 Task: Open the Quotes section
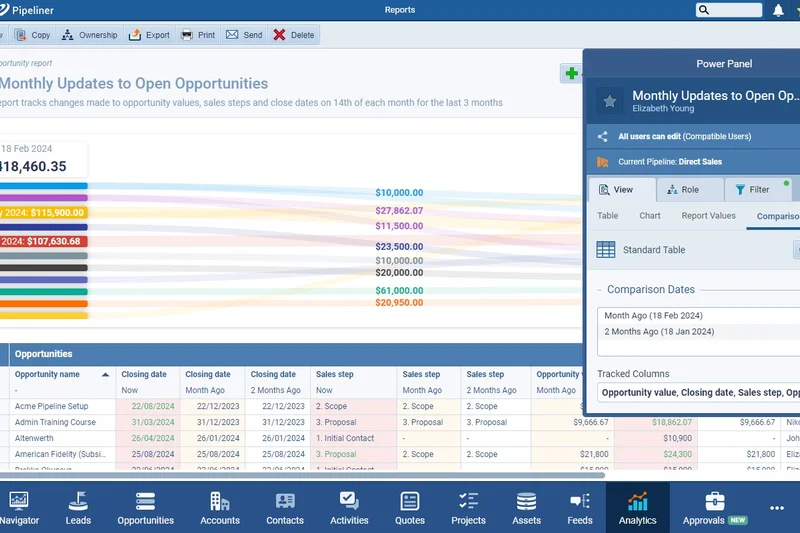click(410, 508)
